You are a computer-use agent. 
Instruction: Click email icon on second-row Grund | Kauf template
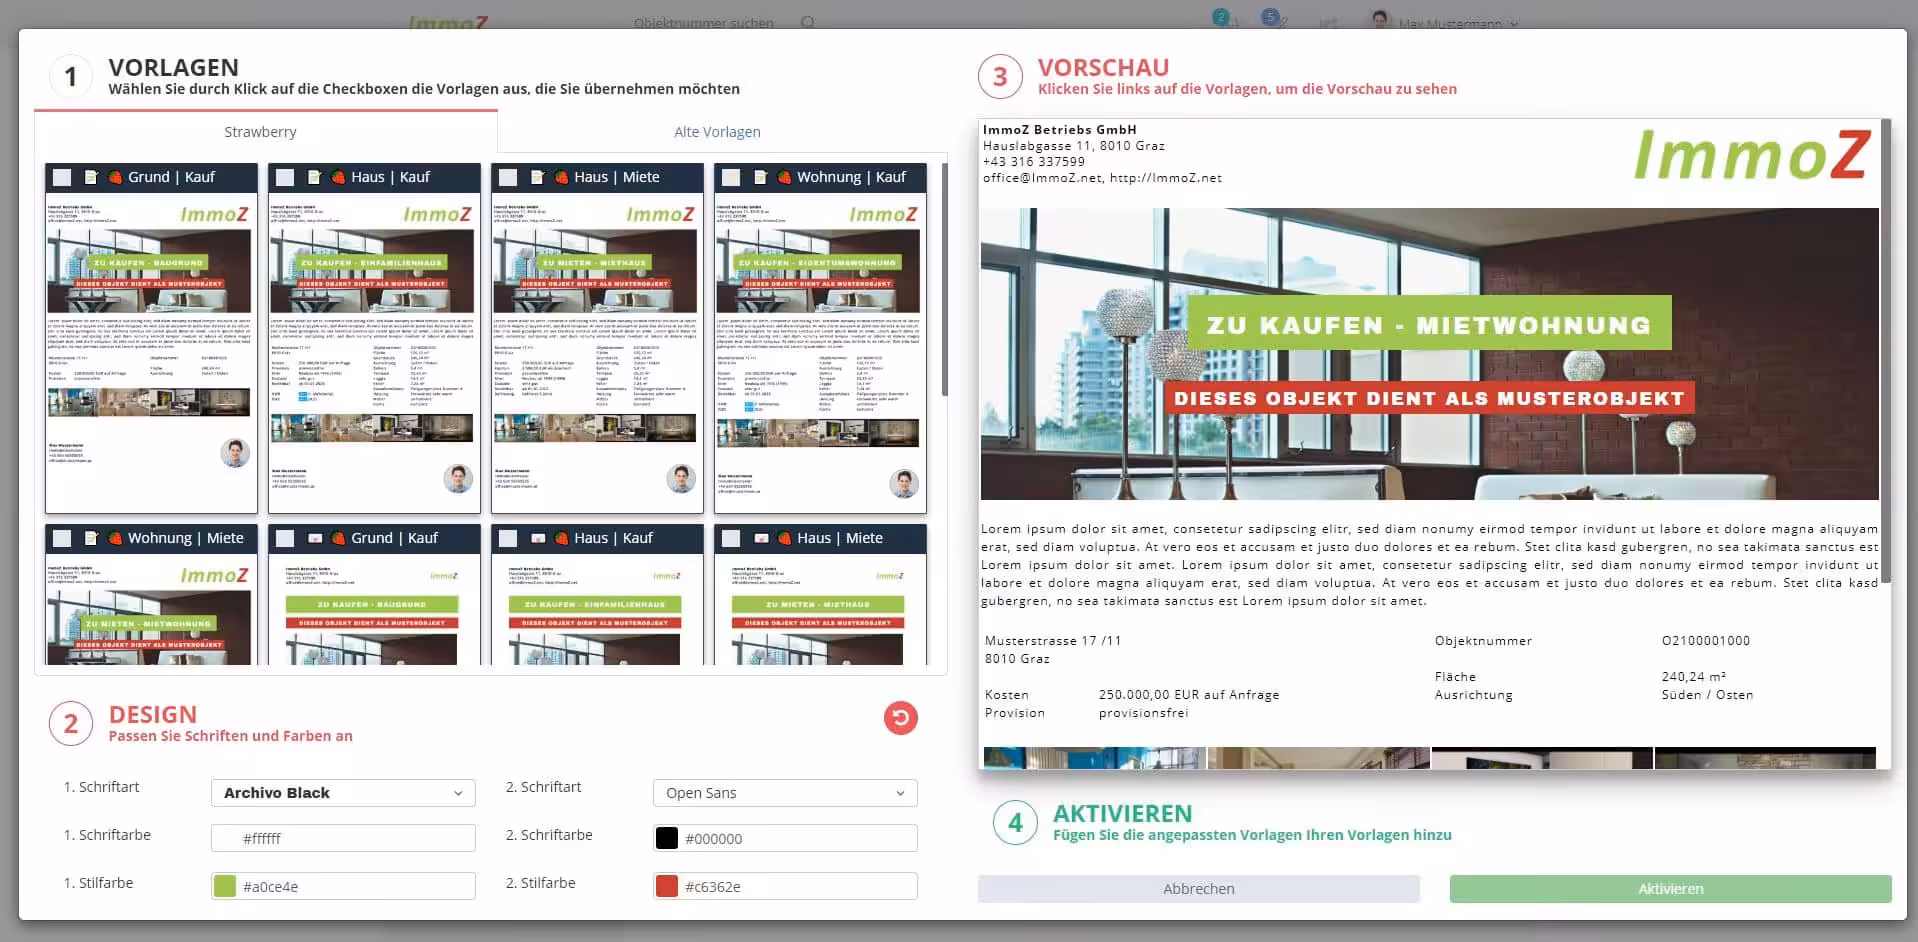point(315,538)
